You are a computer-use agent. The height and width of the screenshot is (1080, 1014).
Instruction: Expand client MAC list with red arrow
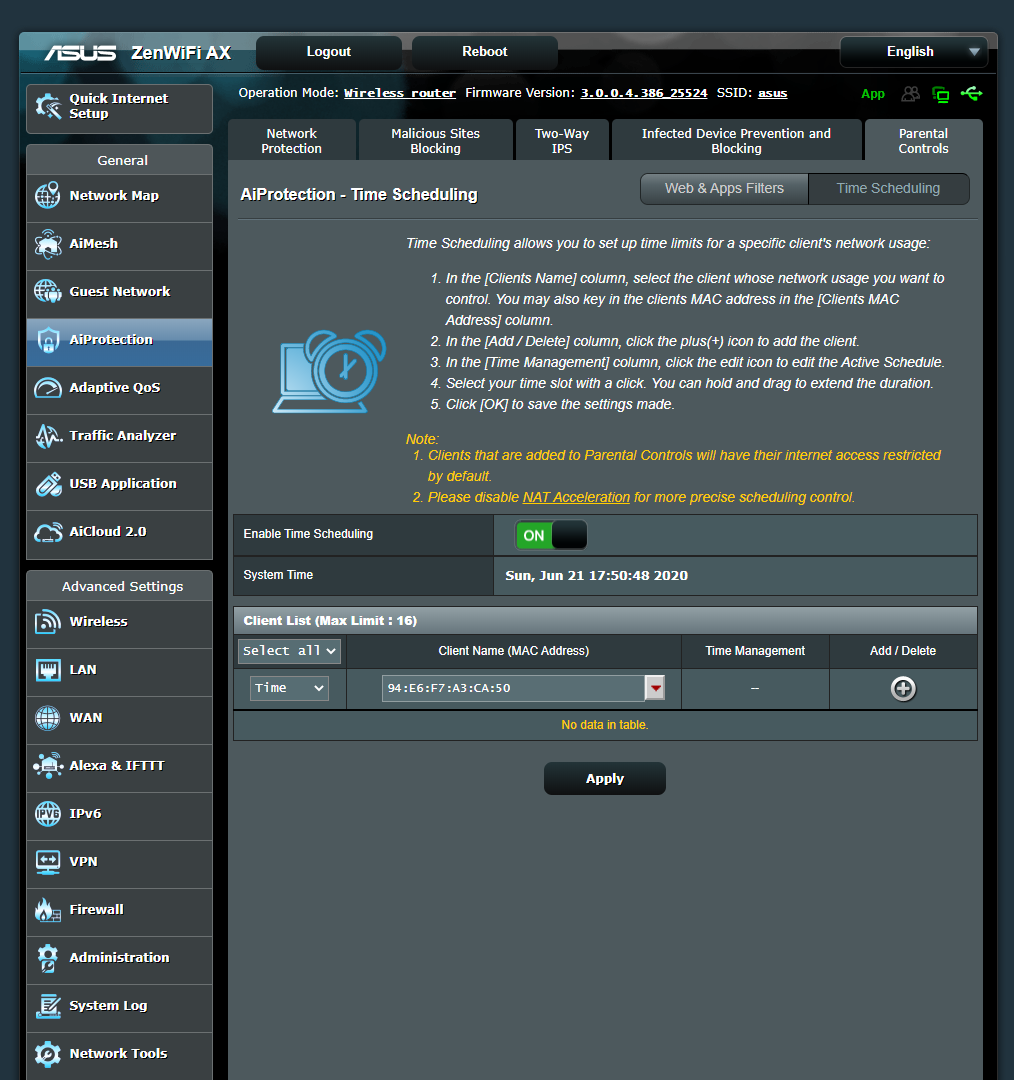click(655, 688)
